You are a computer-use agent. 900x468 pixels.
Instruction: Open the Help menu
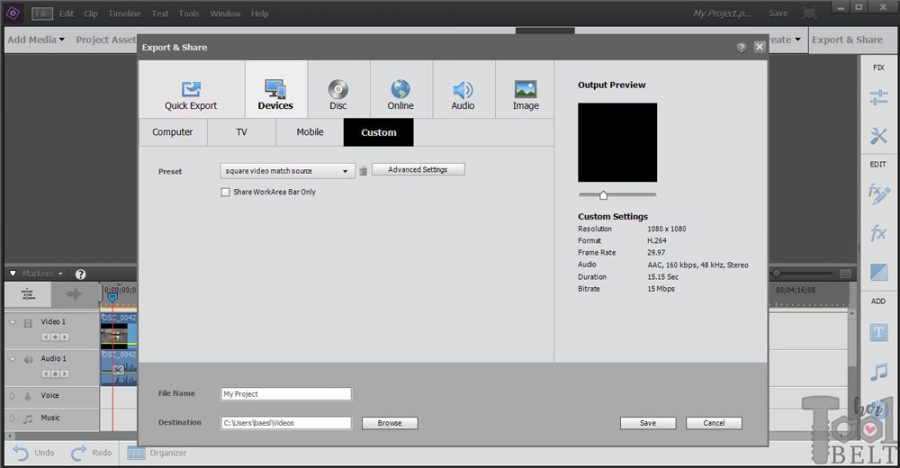pyautogui.click(x=259, y=13)
